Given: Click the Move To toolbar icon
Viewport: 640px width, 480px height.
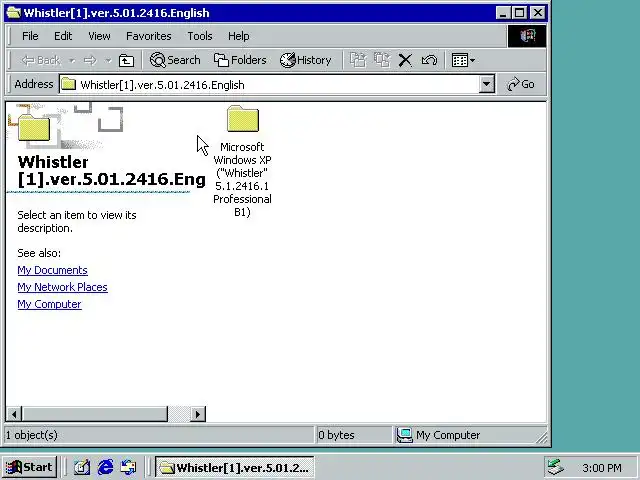Looking at the screenshot, I should [x=358, y=60].
